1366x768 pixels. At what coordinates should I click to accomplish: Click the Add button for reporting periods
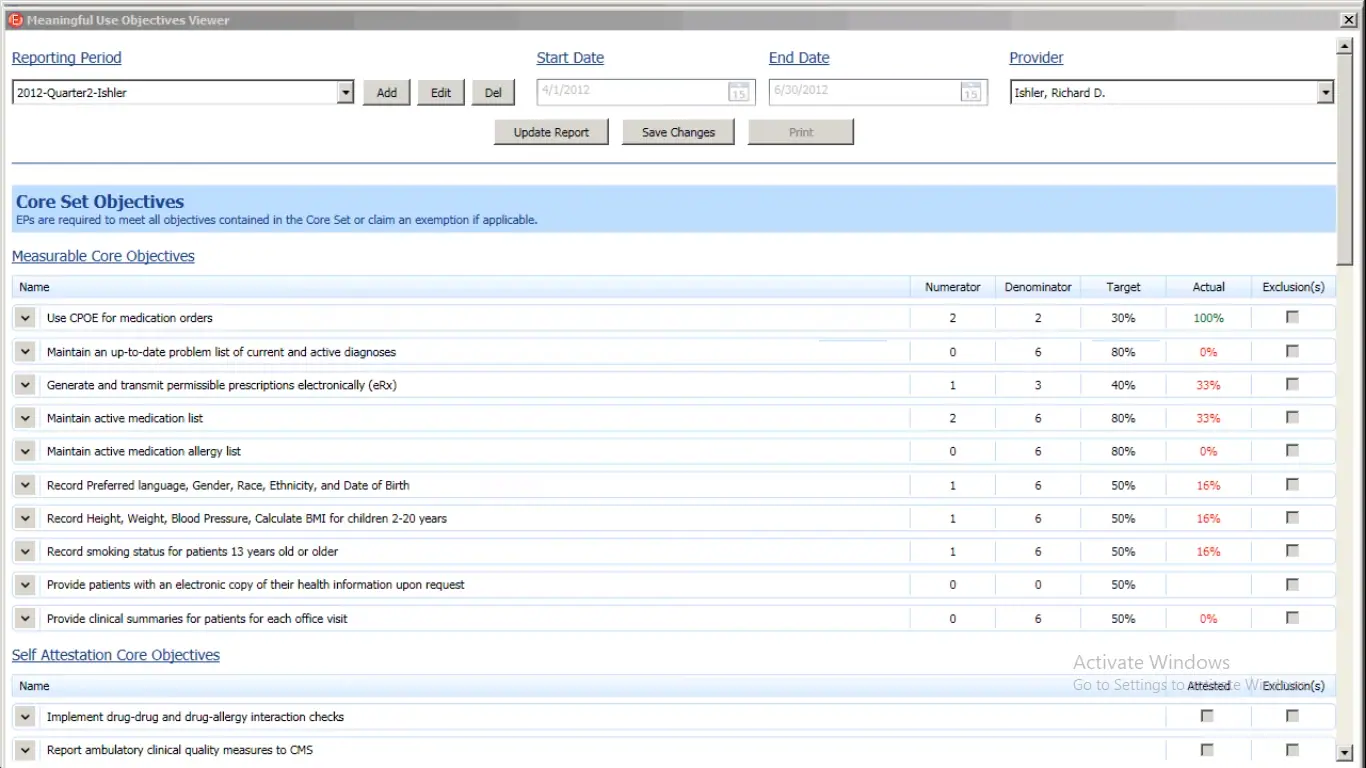click(x=386, y=92)
